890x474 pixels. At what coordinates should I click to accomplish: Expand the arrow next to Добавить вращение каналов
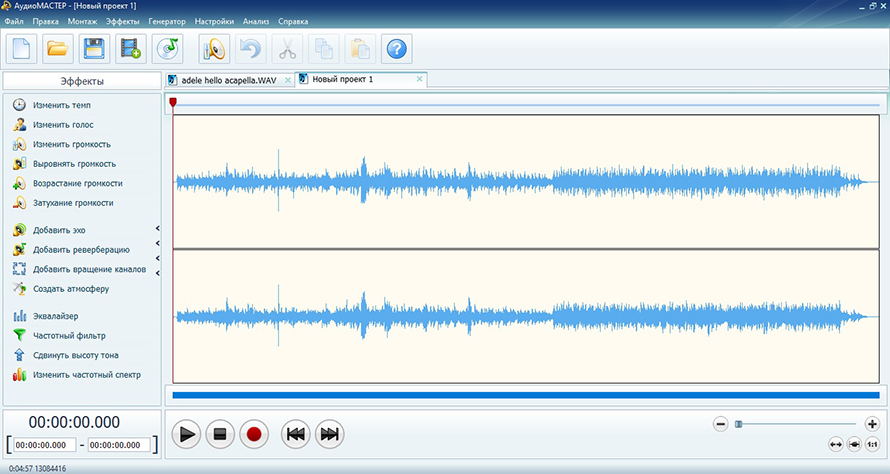pyautogui.click(x=158, y=269)
